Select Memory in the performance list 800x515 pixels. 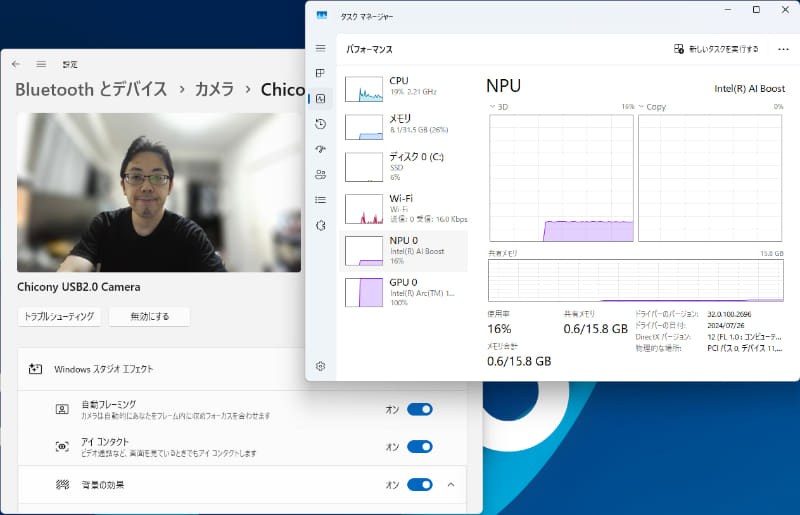click(404, 126)
